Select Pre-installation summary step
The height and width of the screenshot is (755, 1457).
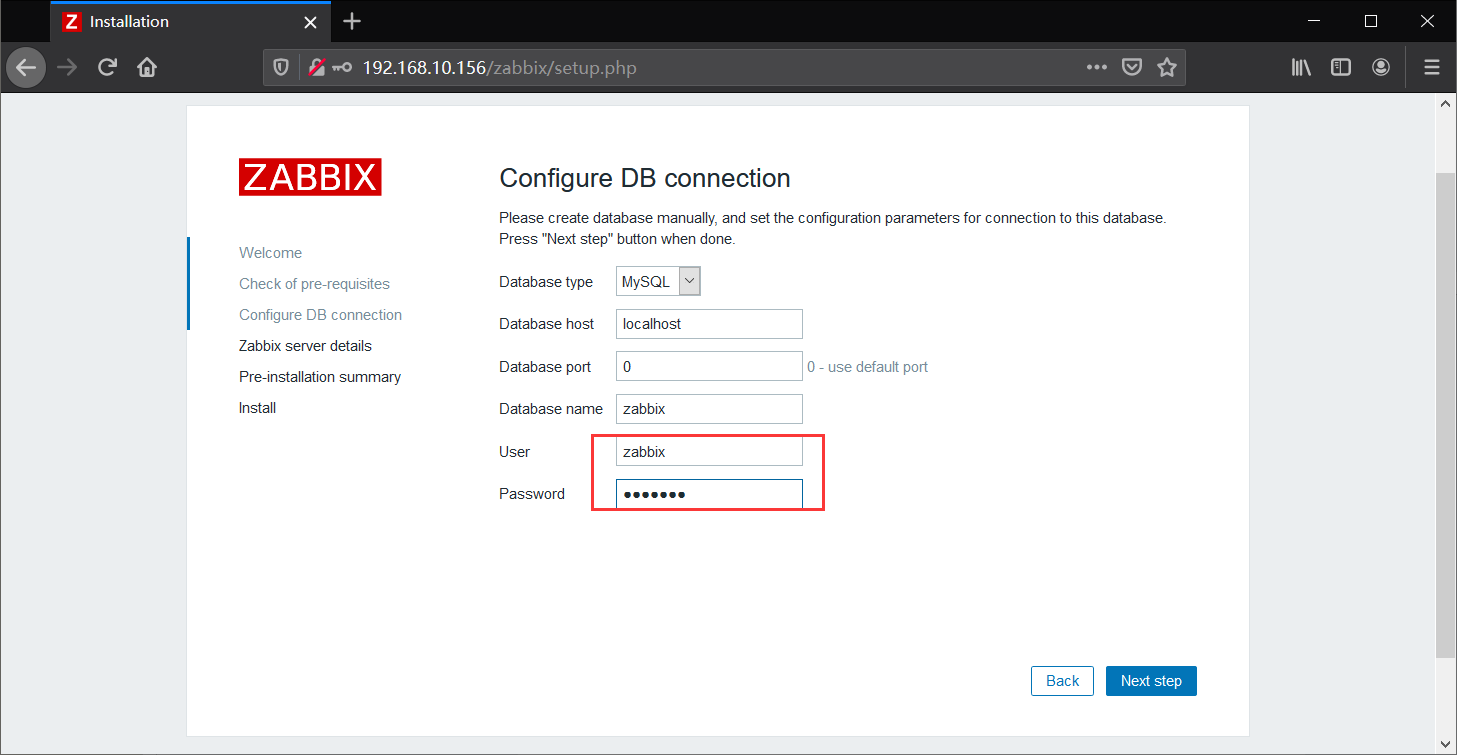click(x=320, y=377)
